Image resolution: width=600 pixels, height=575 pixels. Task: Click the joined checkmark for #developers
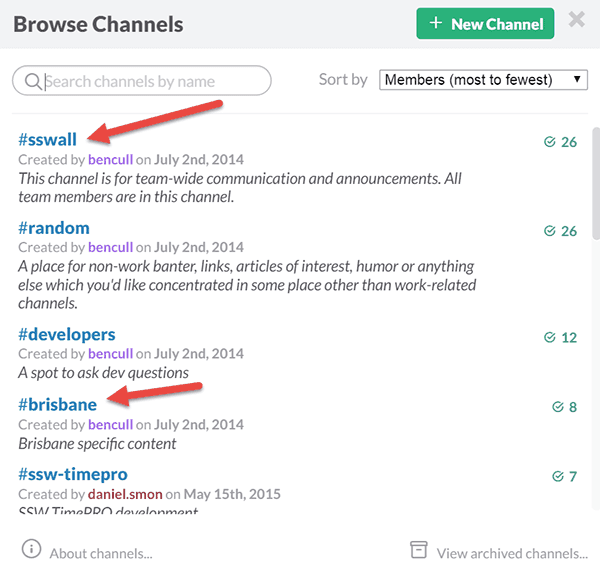[550, 337]
